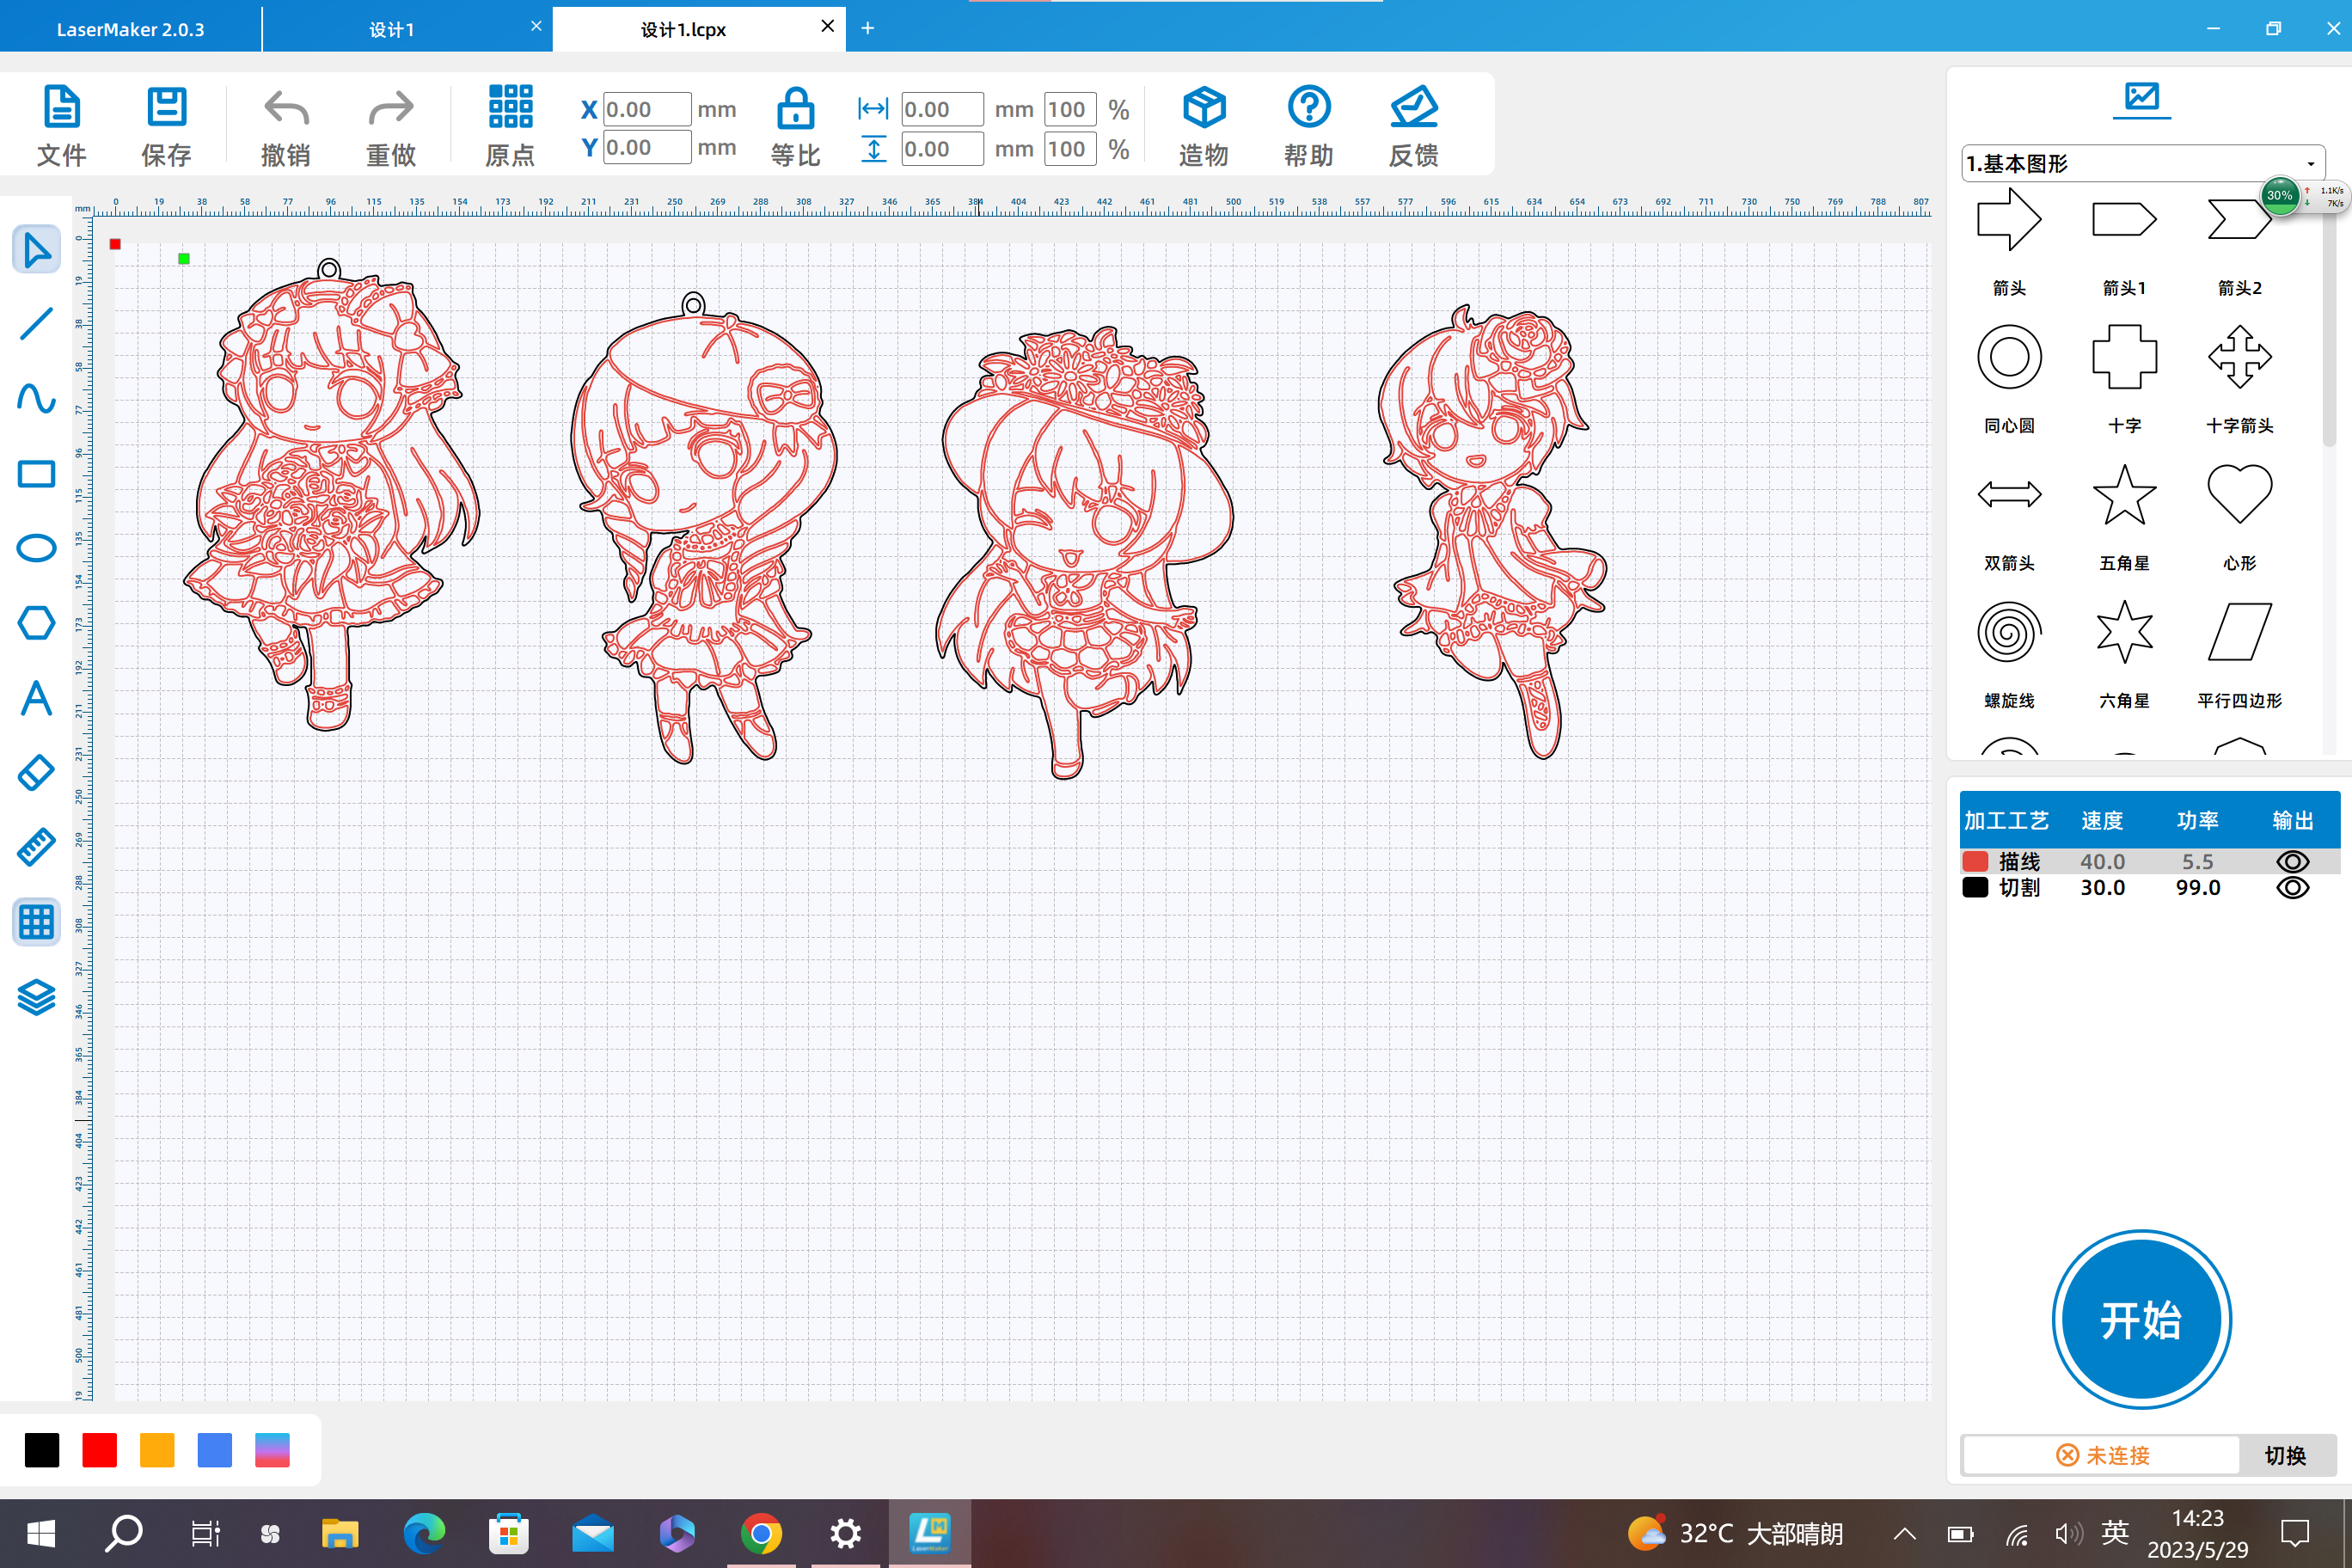Switch to the 设计1.lcpx tab

[683, 29]
